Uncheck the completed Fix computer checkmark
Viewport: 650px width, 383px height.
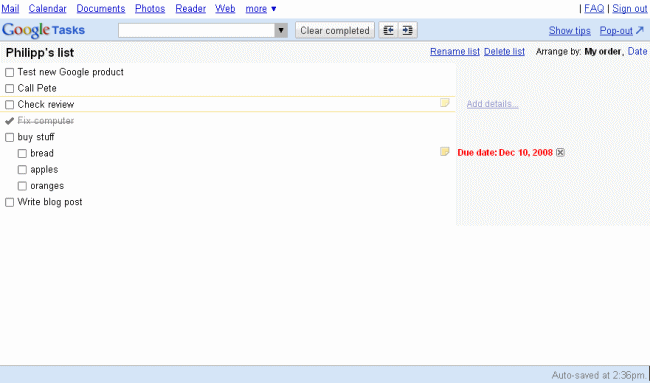click(10, 121)
